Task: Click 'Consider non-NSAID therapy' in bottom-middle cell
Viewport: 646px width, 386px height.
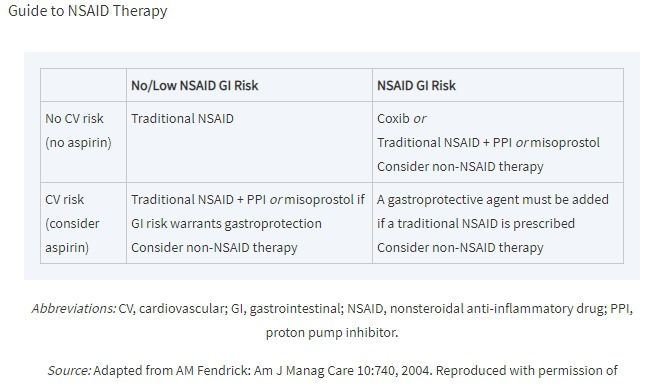Action: 214,248
